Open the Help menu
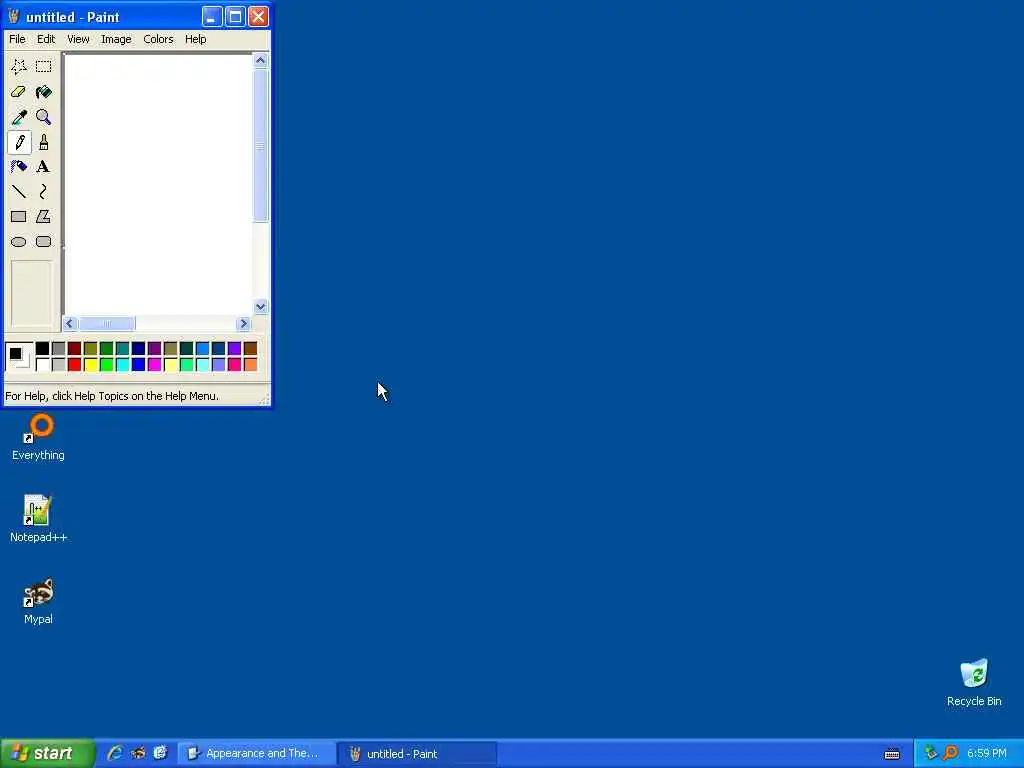Viewport: 1024px width, 768px height. click(x=195, y=39)
